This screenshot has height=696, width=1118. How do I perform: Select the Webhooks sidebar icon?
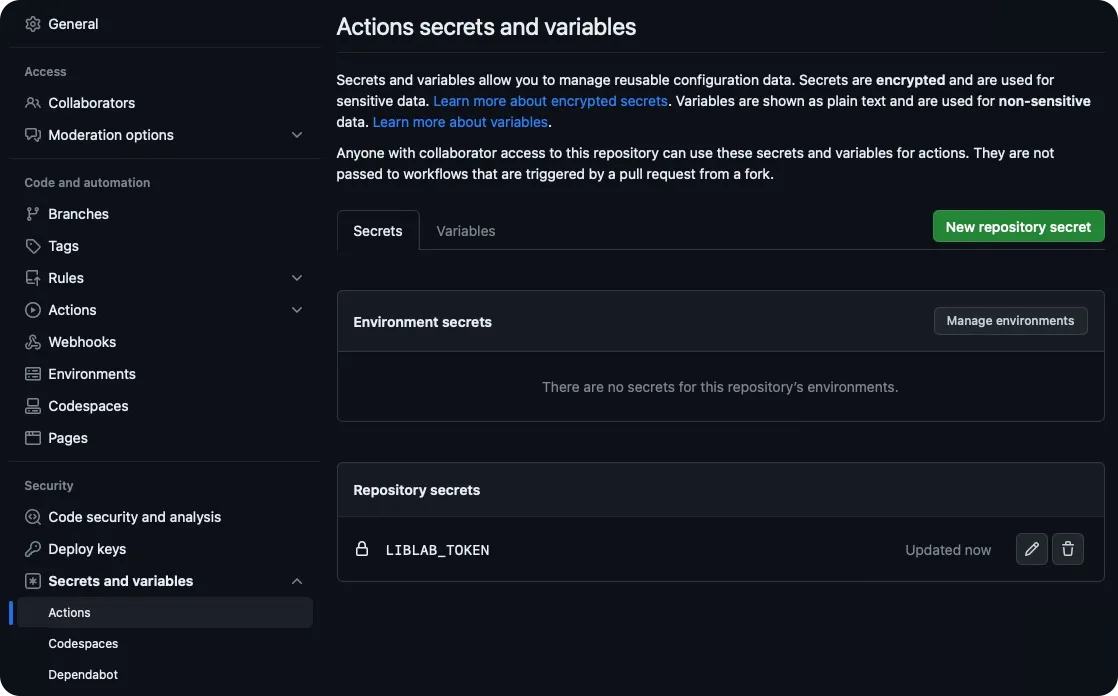33,341
